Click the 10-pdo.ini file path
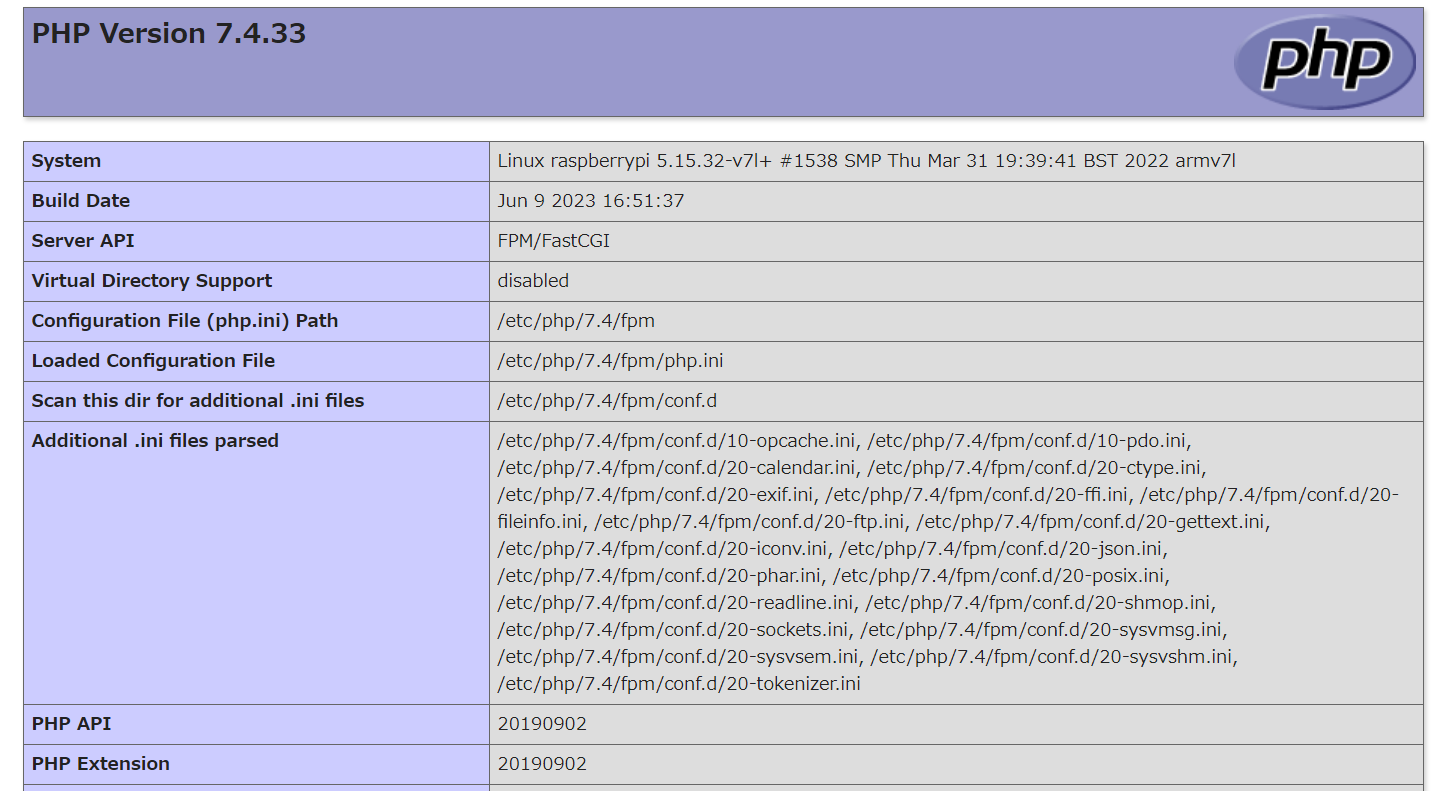1445x791 pixels. (x=1028, y=441)
